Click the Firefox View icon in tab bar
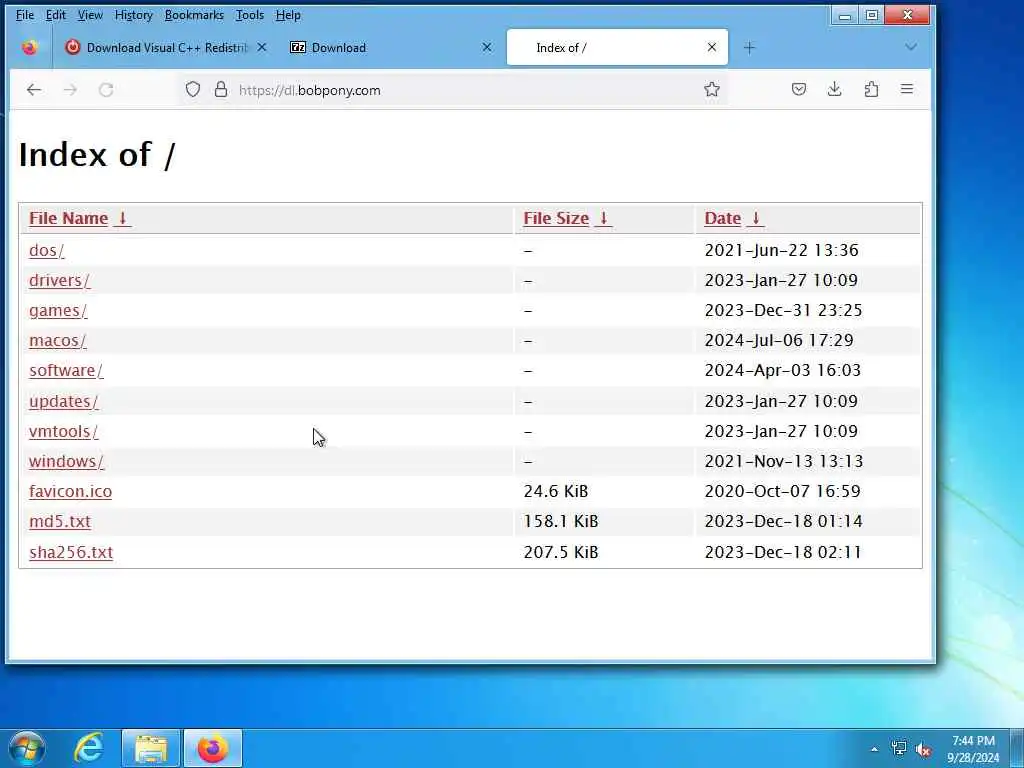 (29, 48)
